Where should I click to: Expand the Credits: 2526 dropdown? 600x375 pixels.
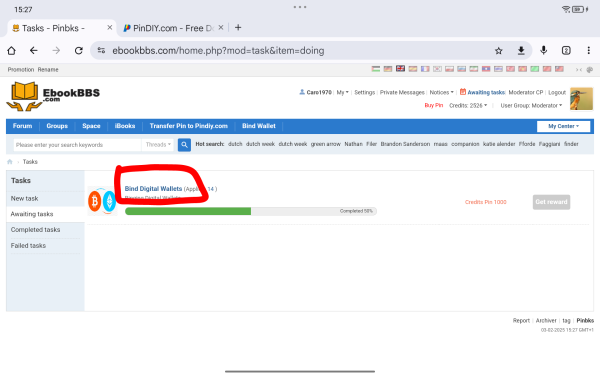(x=468, y=105)
